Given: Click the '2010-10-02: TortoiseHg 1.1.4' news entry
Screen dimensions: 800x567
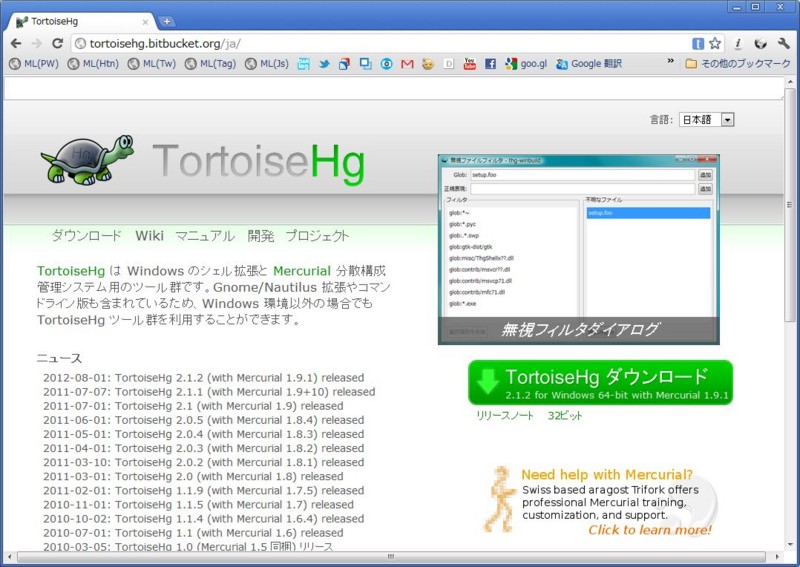Looking at the screenshot, I should 204,519.
